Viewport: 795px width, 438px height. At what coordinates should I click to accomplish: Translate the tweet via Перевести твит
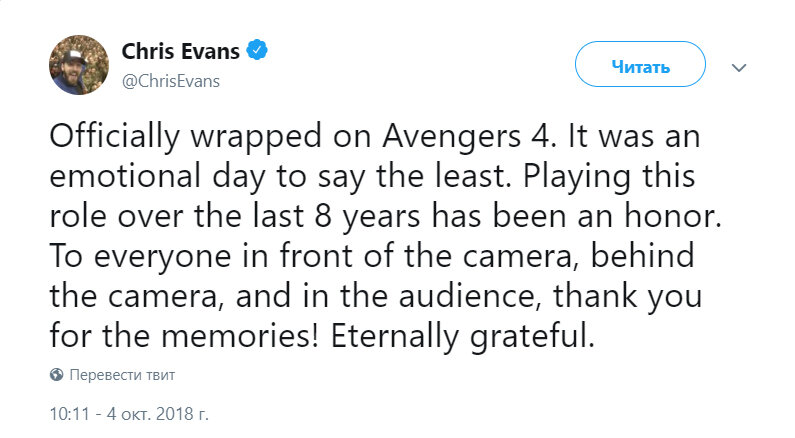[122, 375]
